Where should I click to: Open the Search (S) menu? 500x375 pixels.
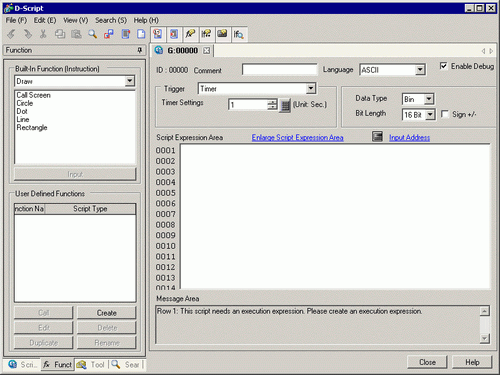point(111,20)
